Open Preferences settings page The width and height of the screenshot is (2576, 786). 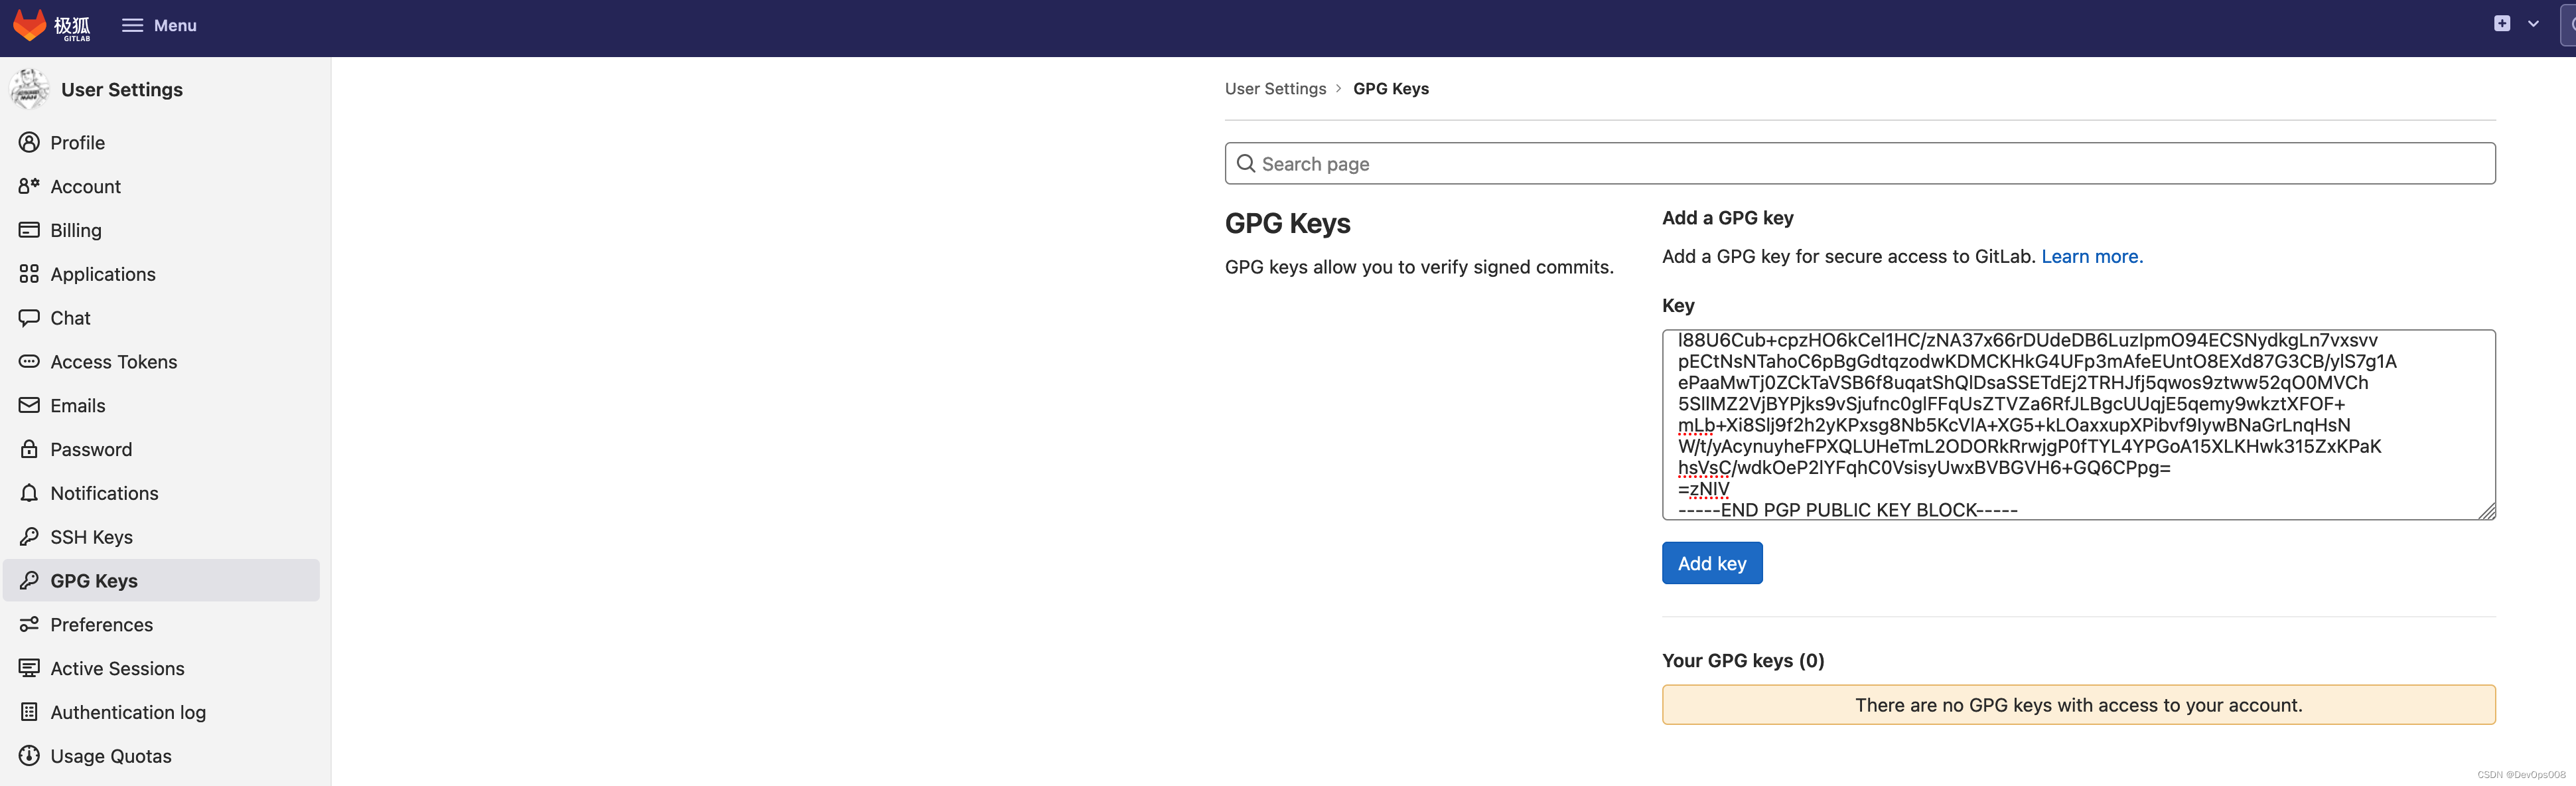[101, 625]
